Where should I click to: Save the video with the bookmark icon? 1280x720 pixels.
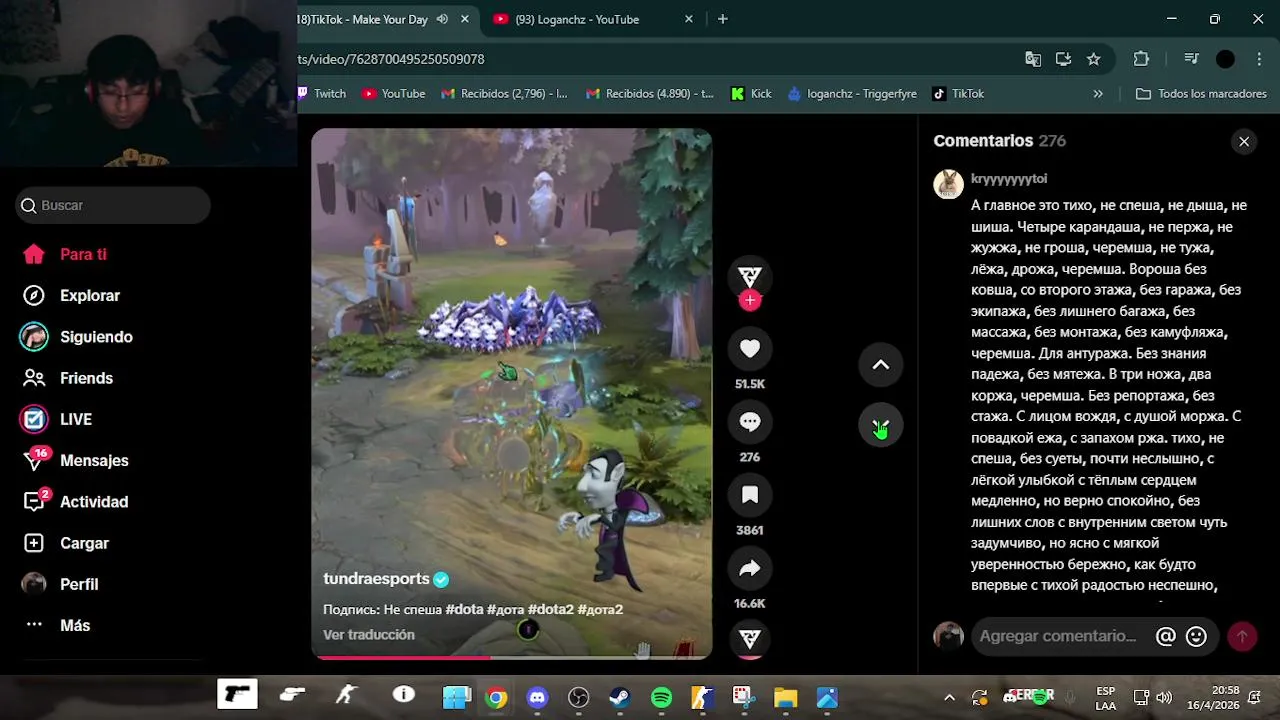(x=750, y=495)
